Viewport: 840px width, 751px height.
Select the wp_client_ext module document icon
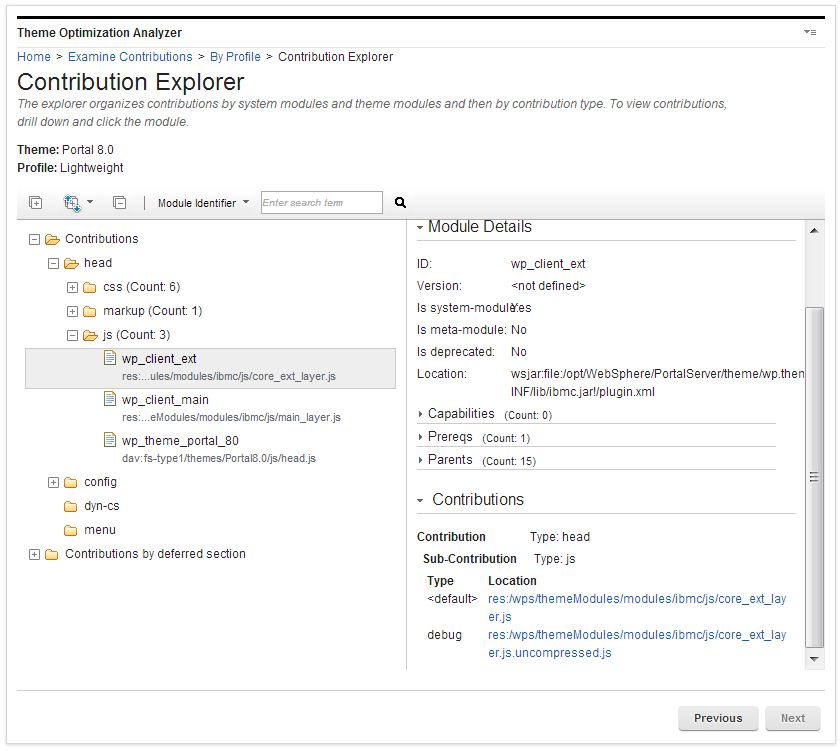110,358
